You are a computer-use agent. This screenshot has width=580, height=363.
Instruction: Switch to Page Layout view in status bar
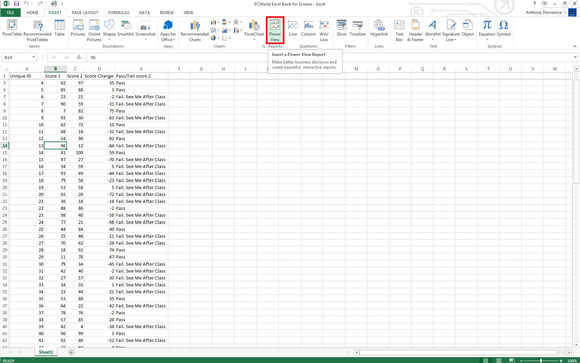pos(499,360)
